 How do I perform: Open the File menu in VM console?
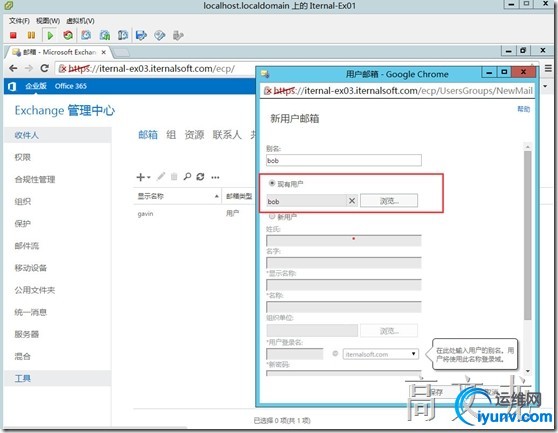pos(19,21)
